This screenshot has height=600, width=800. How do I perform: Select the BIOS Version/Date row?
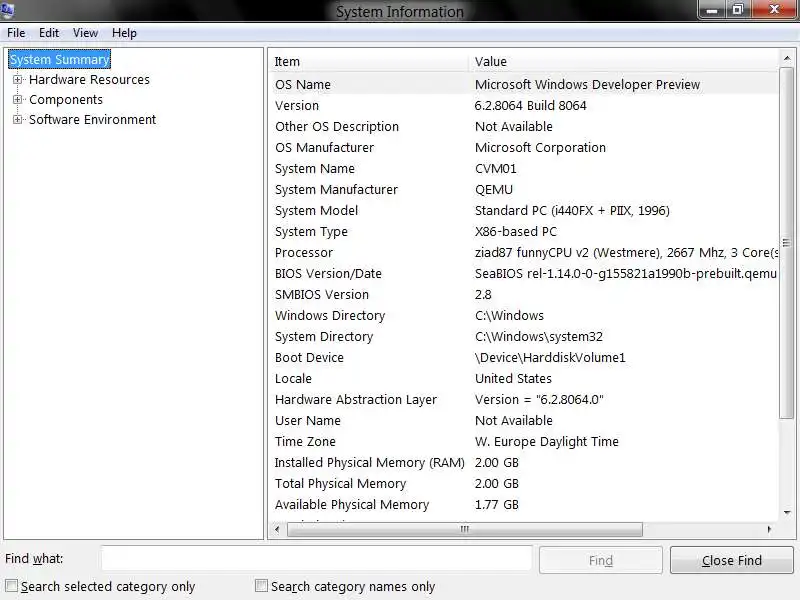[523, 273]
